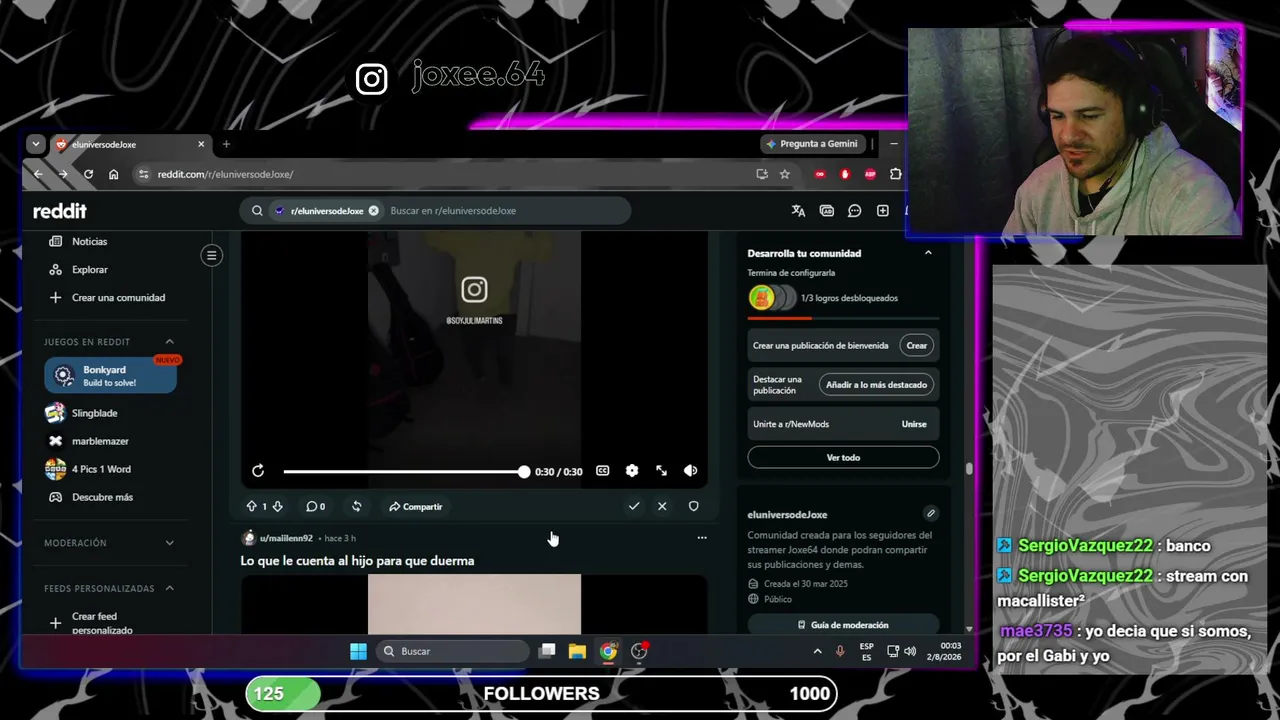The image size is (1280, 720).
Task: Click the ABP extension icon
Action: (x=870, y=174)
